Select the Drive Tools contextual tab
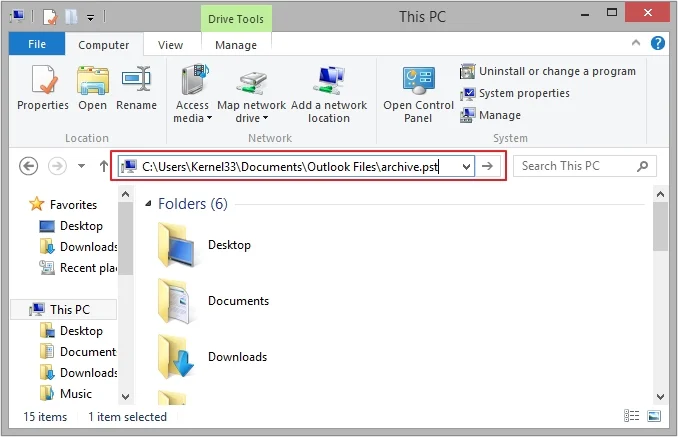The height and width of the screenshot is (437, 678). coord(236,19)
